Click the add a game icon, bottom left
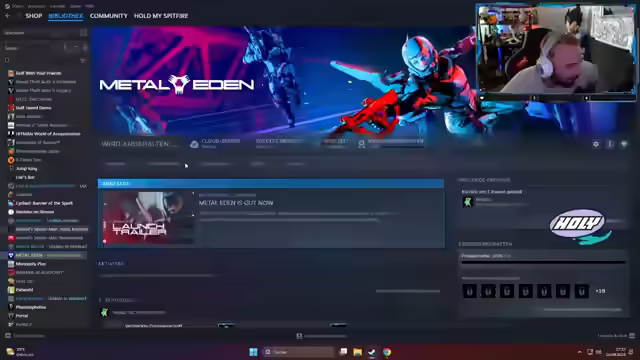Viewport: 640px width, 360px height. coord(8,336)
